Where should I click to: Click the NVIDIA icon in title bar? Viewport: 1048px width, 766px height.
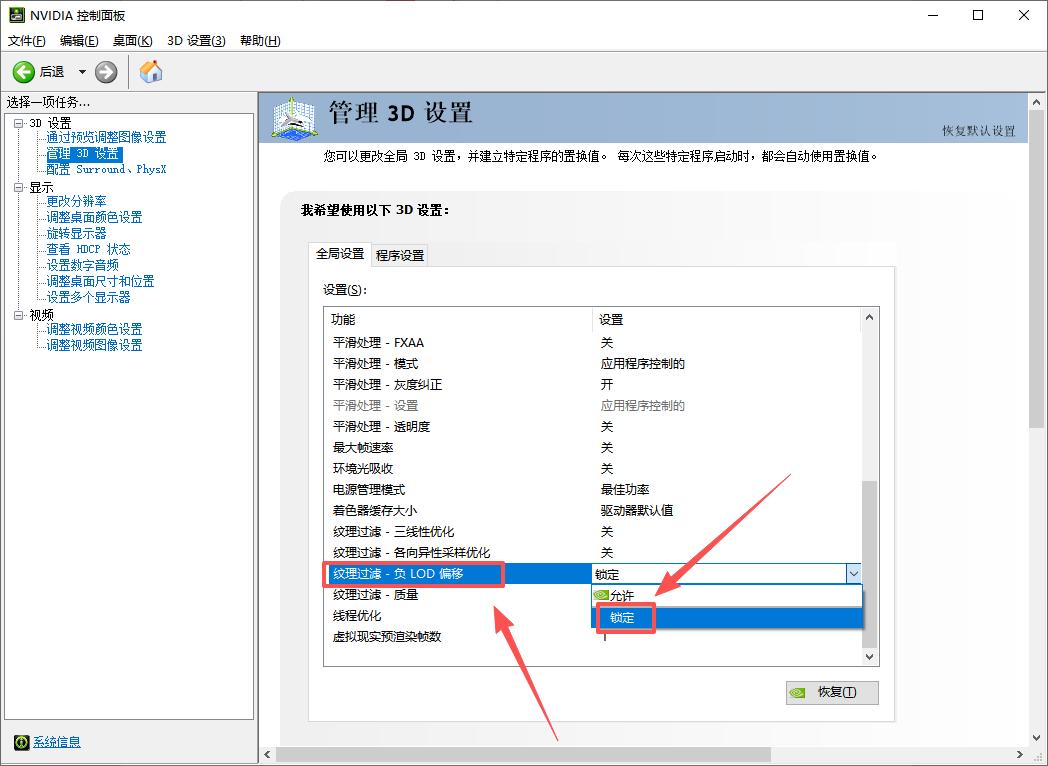[17, 15]
